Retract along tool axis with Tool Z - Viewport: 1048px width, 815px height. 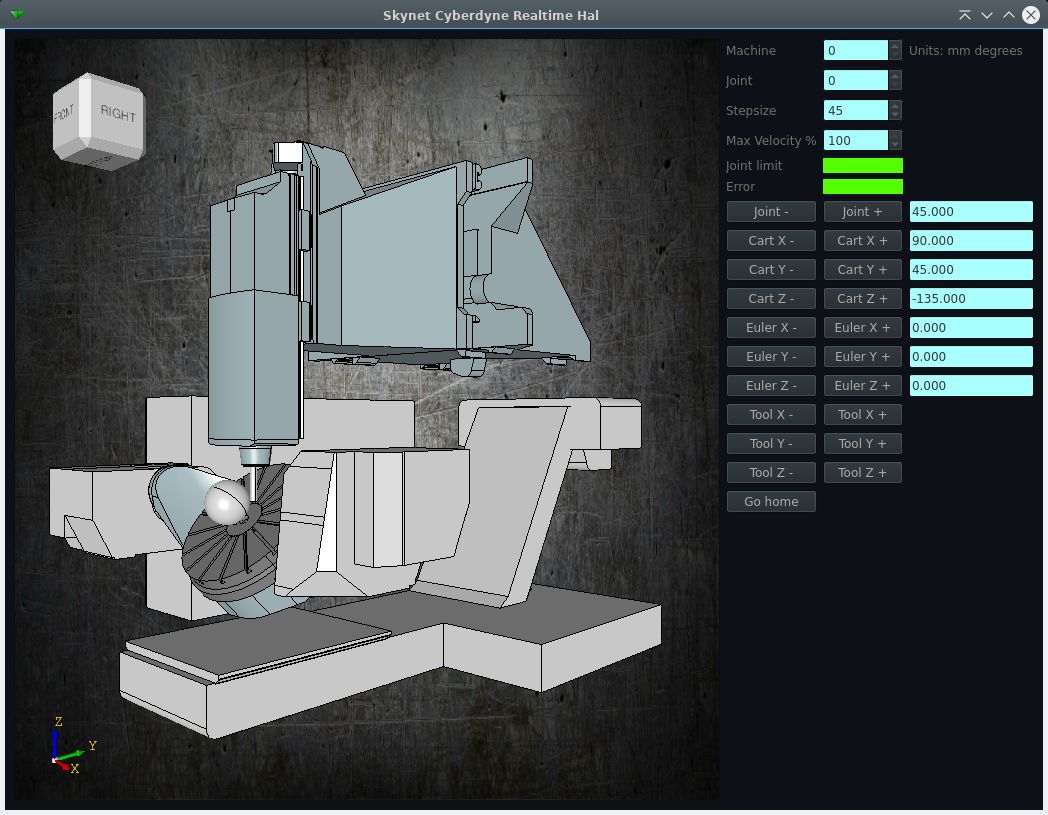pyautogui.click(x=771, y=473)
